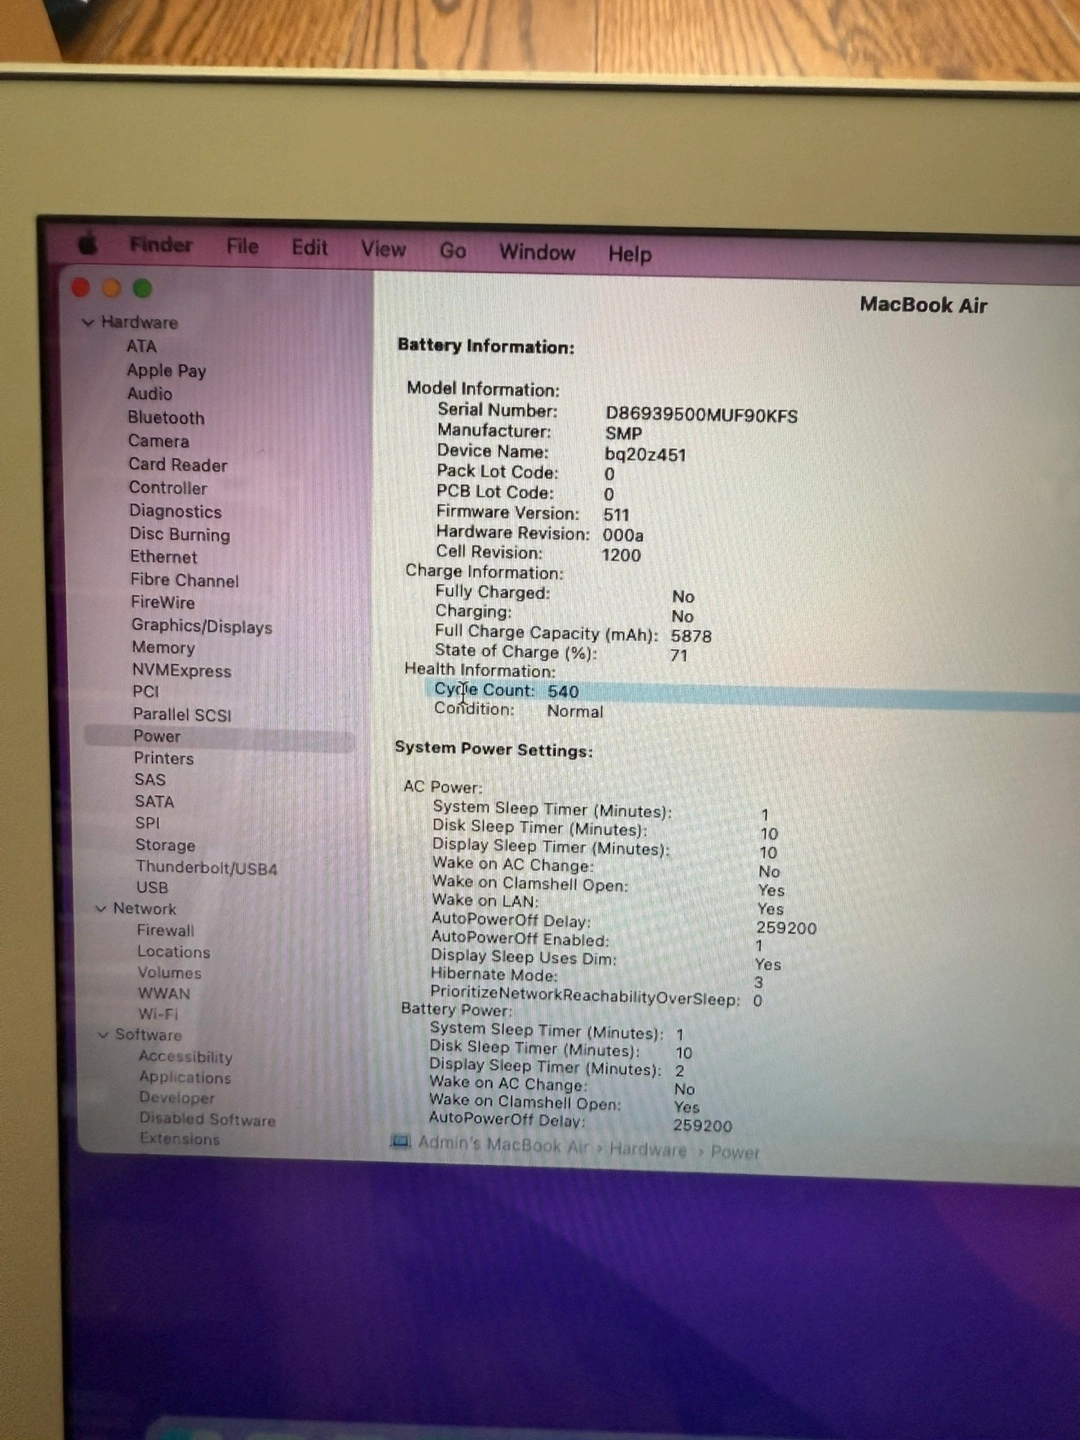Select Apple Pay in the sidebar

tap(166, 370)
